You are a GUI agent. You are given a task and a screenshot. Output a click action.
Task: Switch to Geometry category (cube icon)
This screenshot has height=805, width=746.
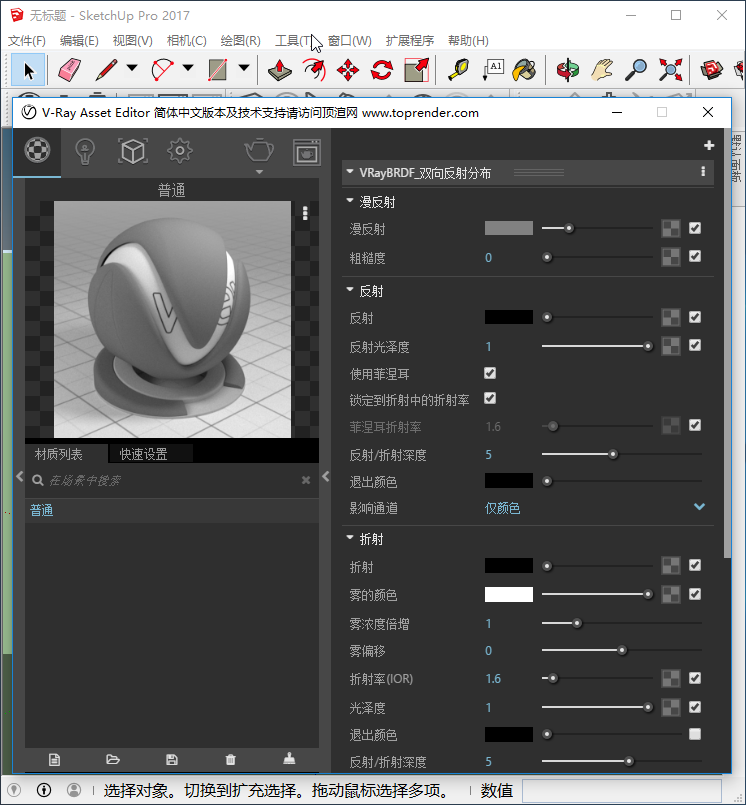click(x=133, y=151)
